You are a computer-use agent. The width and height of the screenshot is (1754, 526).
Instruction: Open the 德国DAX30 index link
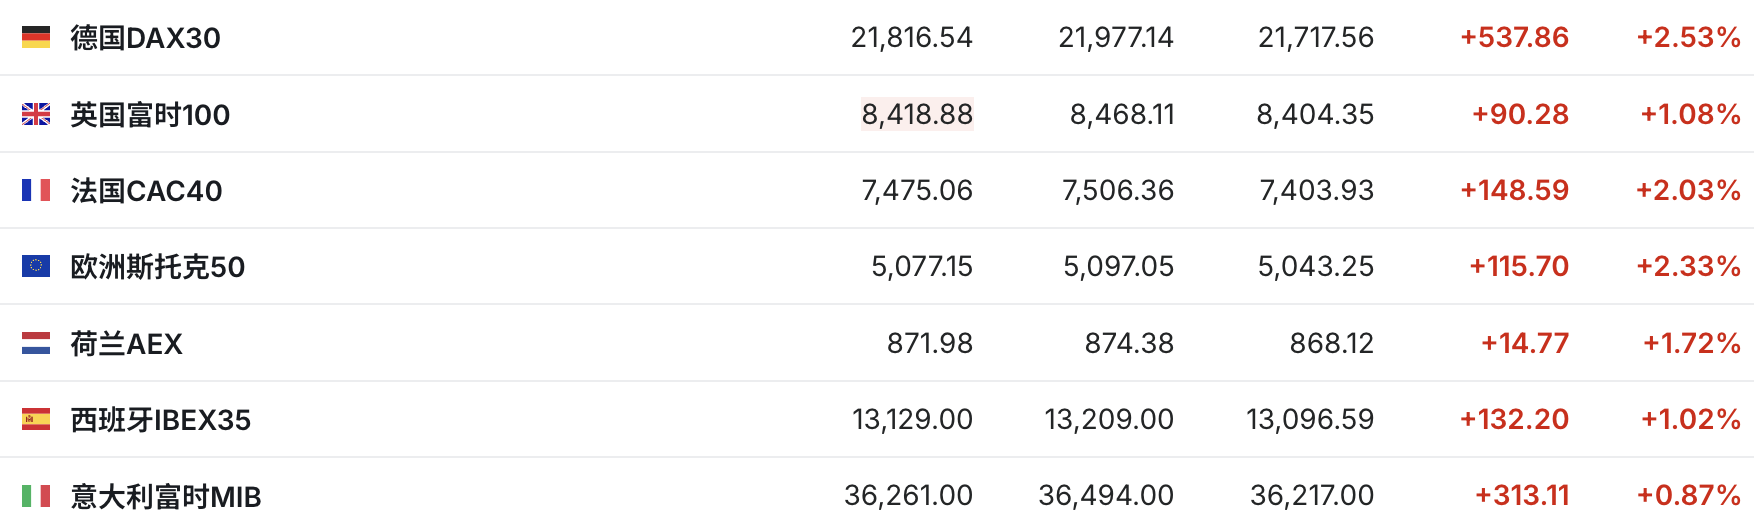(145, 38)
